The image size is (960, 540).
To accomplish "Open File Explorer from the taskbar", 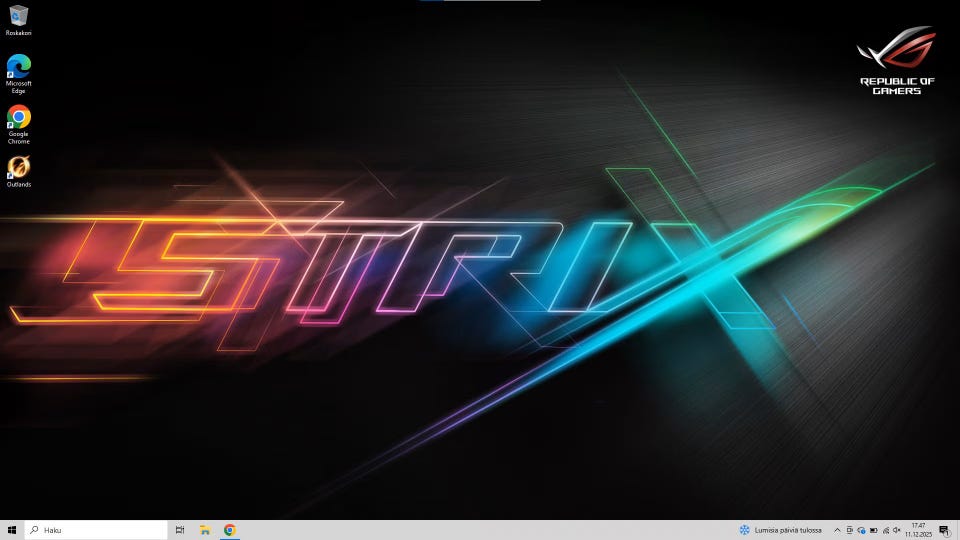I will 205,530.
